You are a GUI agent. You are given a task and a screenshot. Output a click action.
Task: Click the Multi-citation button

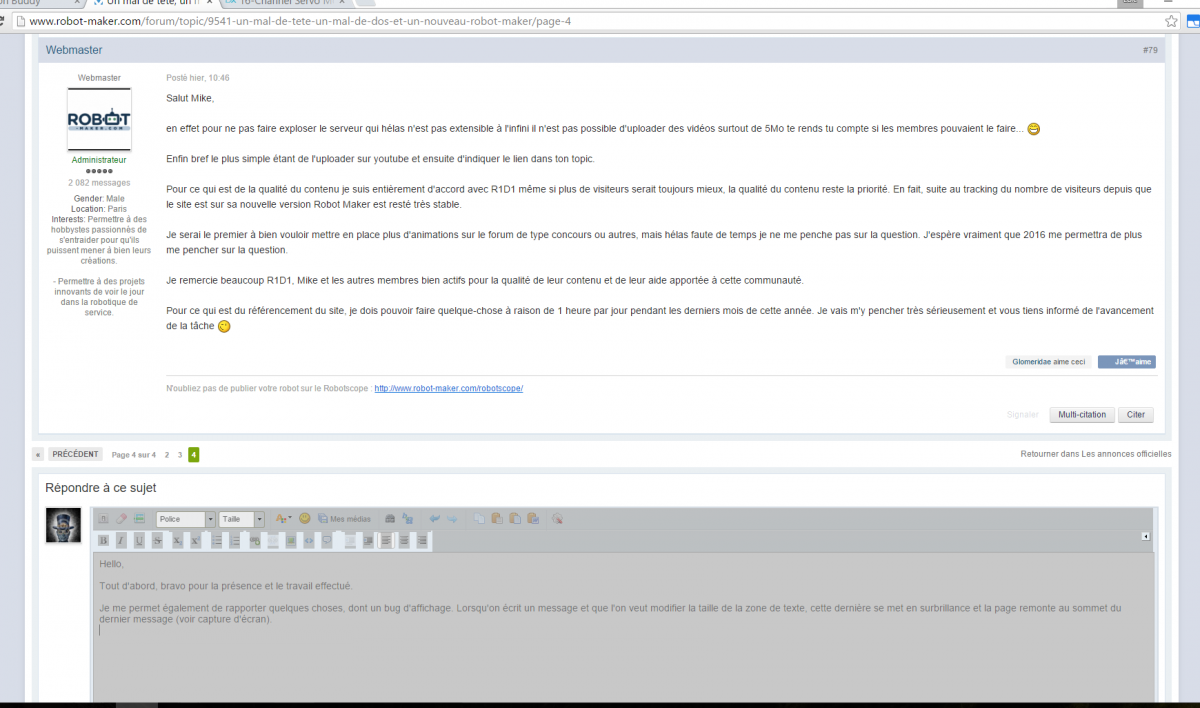(1082, 414)
